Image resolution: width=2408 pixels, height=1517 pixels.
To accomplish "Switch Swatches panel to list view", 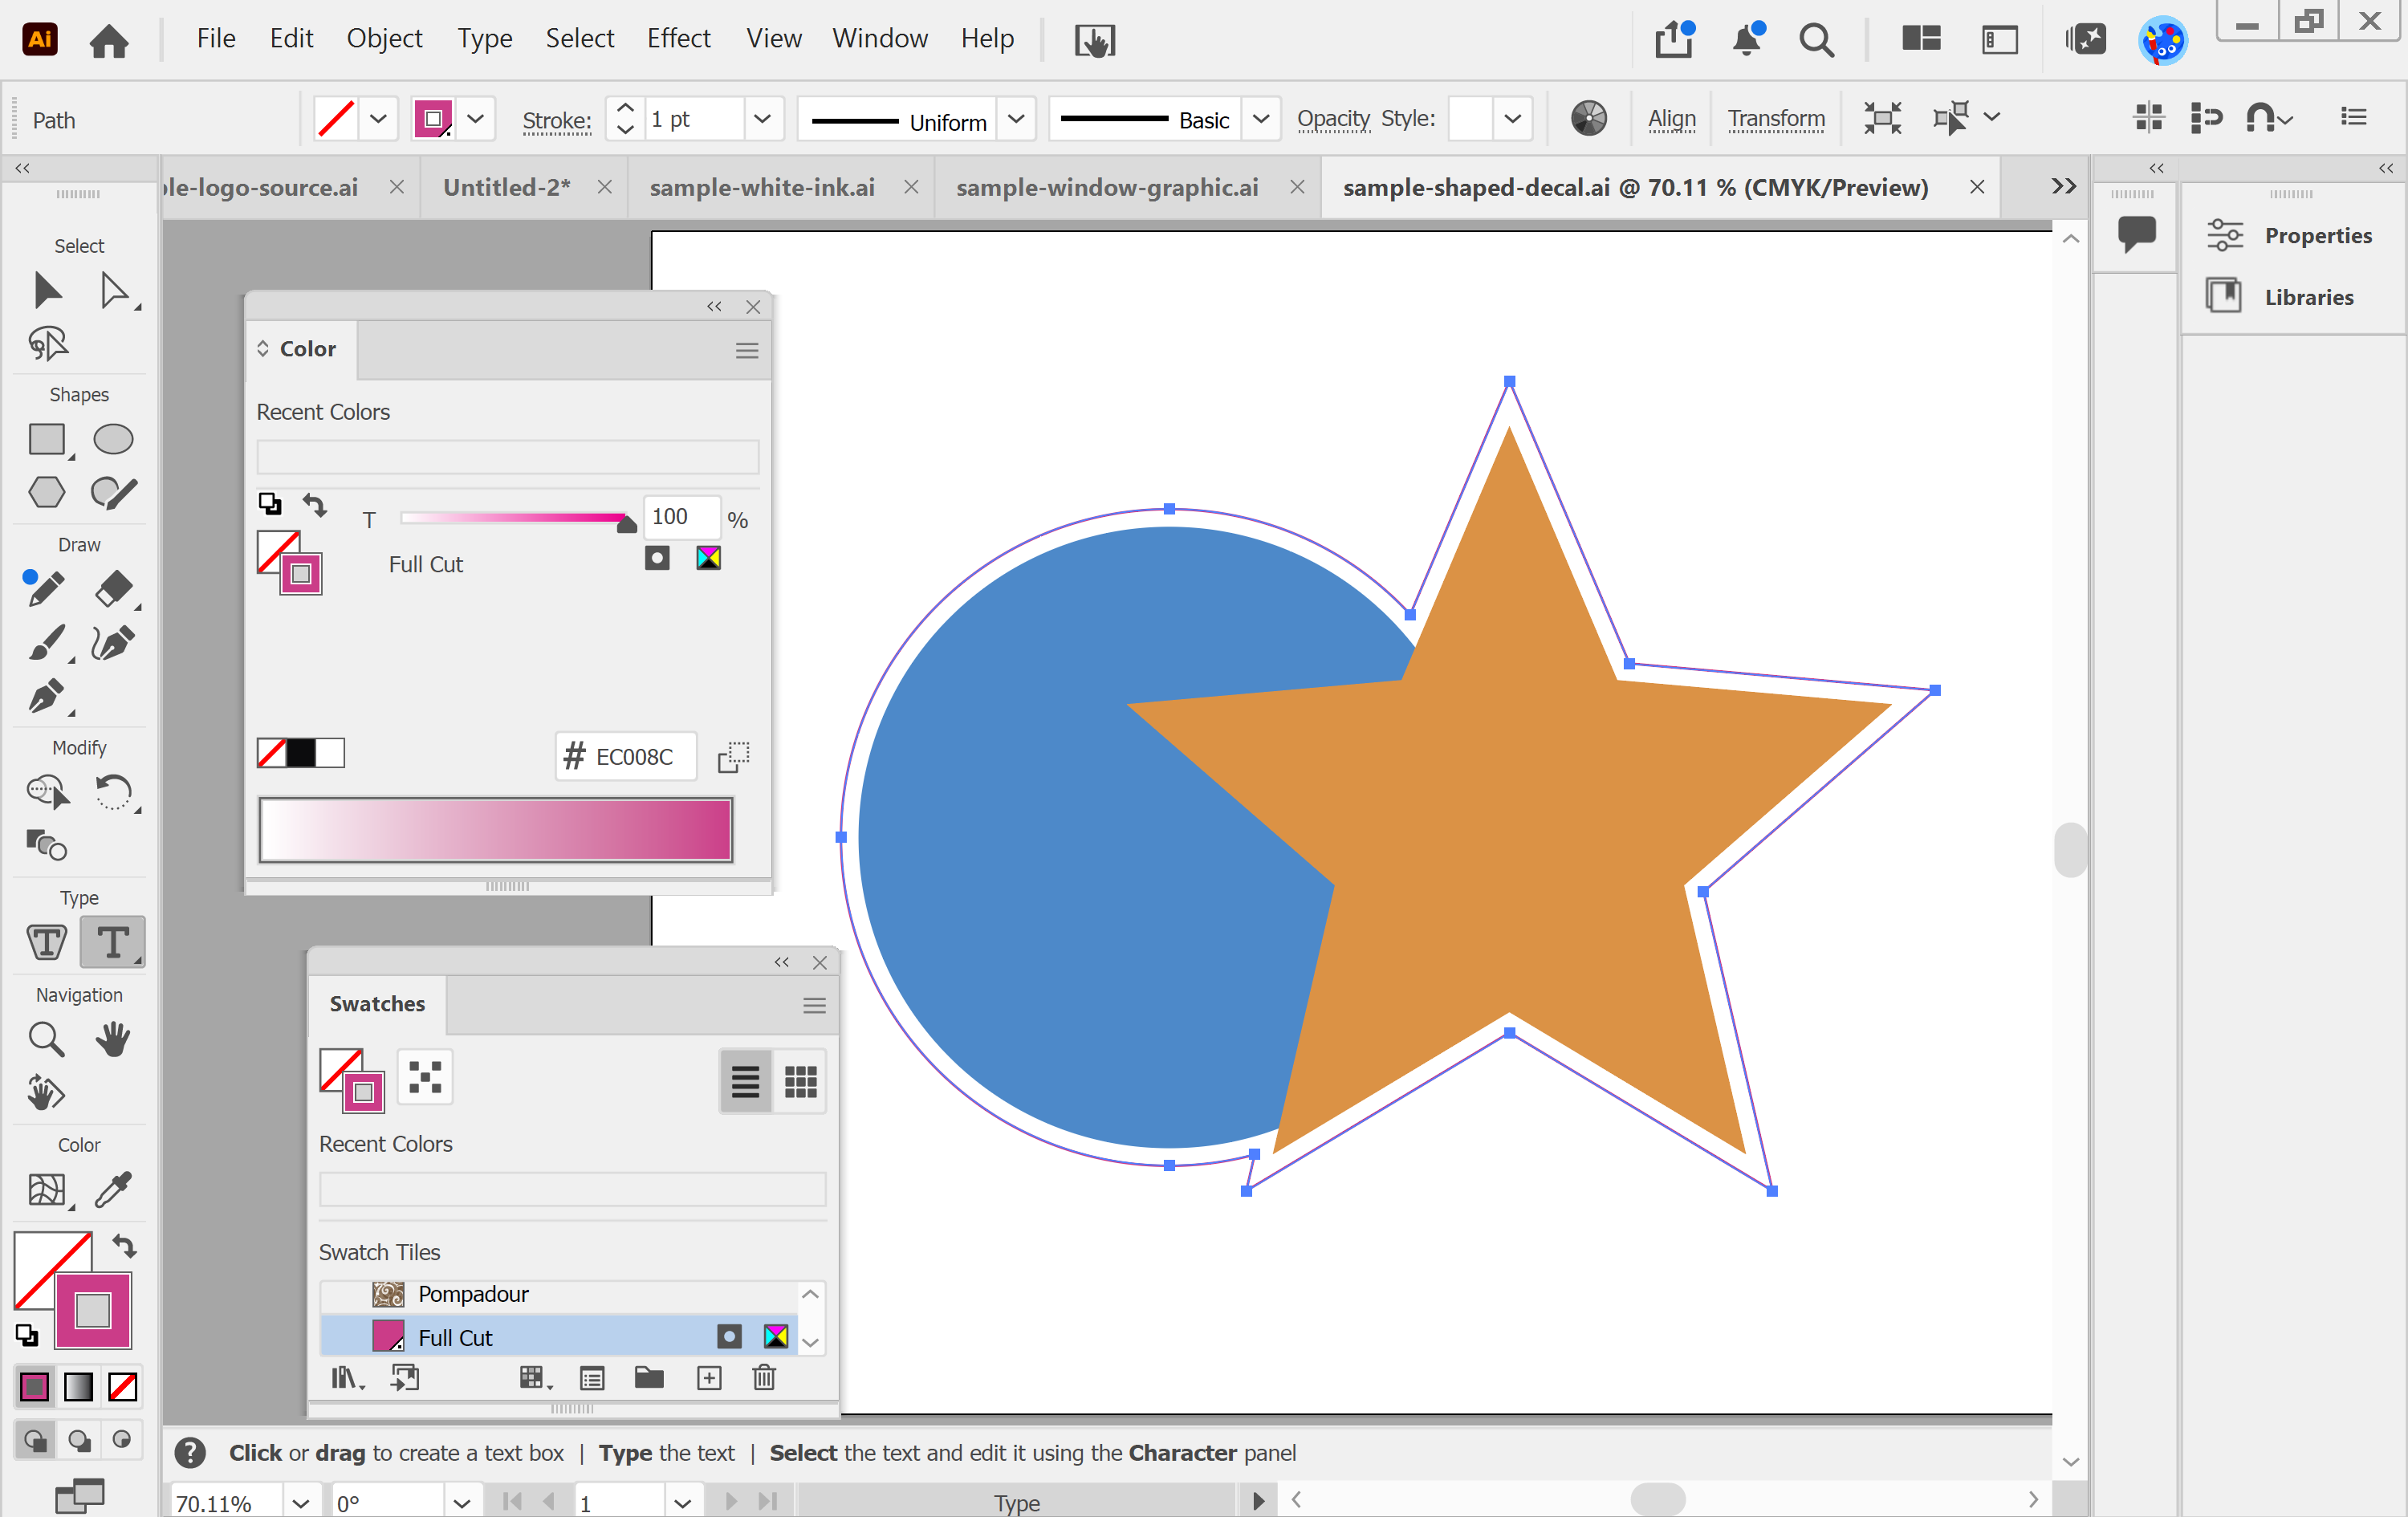I will click(745, 1081).
